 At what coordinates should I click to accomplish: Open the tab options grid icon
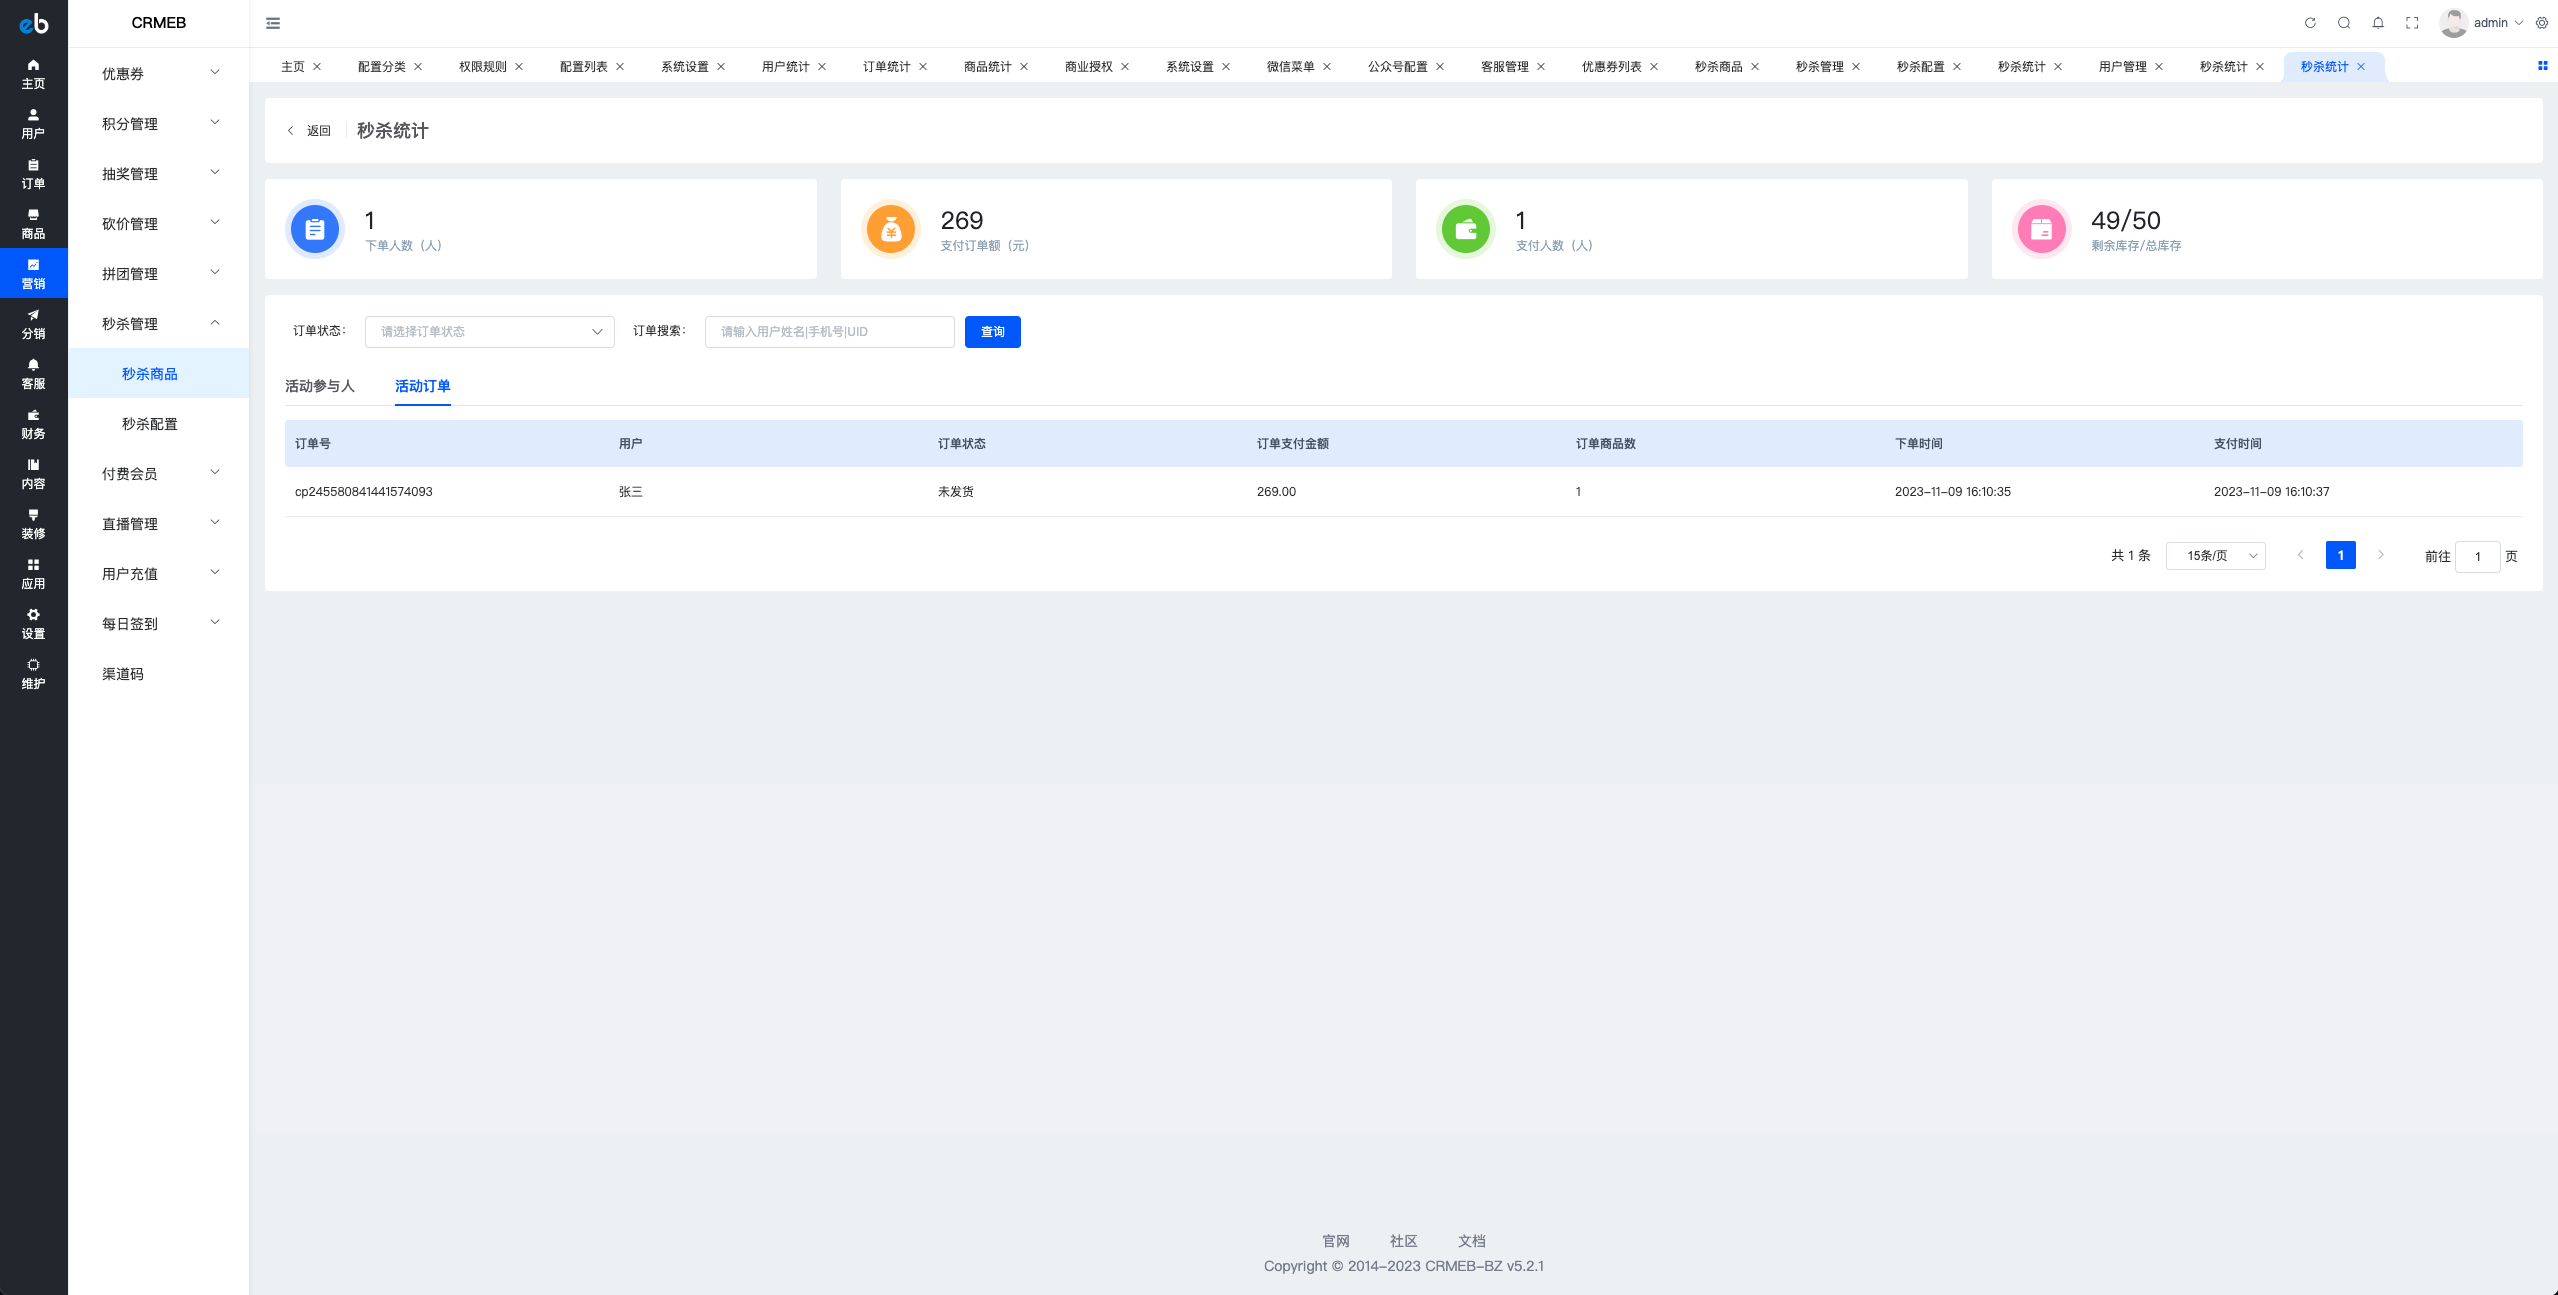2543,66
